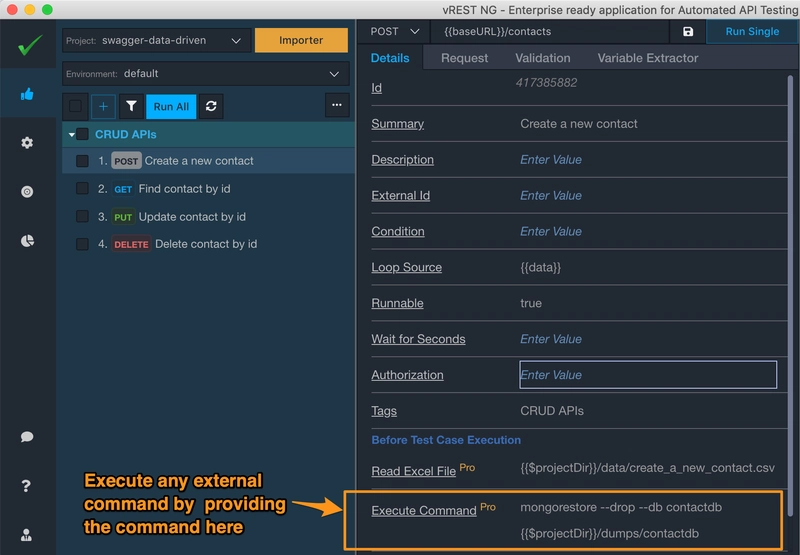Image resolution: width=800 pixels, height=555 pixels.
Task: Click the Wait for Seconds Enter Value field
Action: point(551,339)
